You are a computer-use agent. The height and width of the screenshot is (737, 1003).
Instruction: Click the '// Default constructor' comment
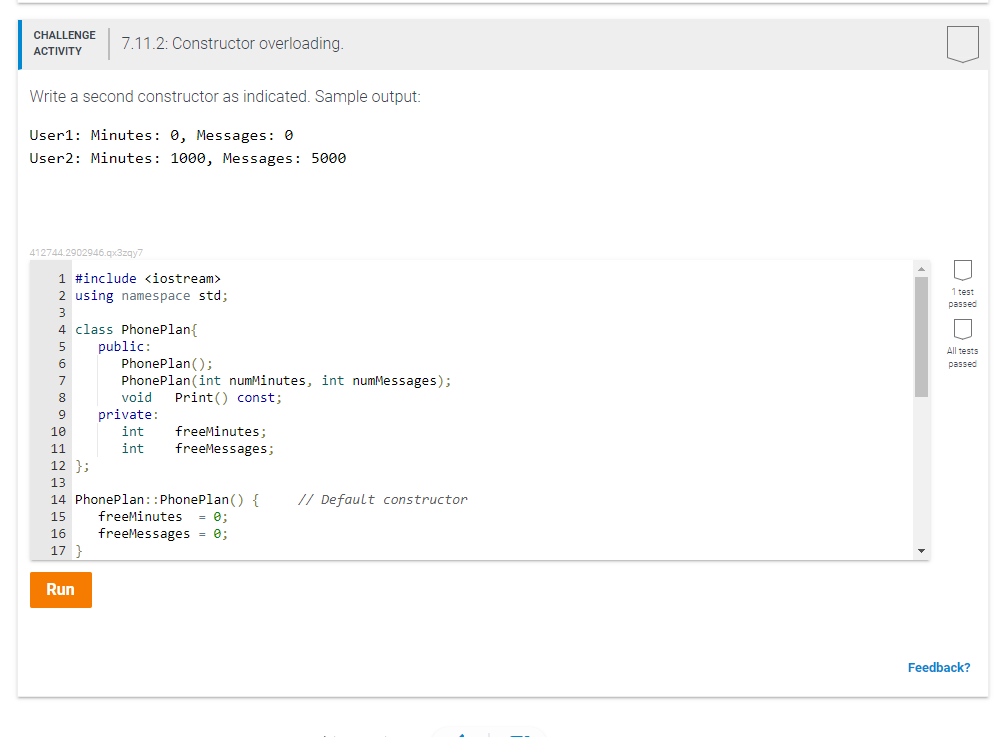(x=383, y=500)
